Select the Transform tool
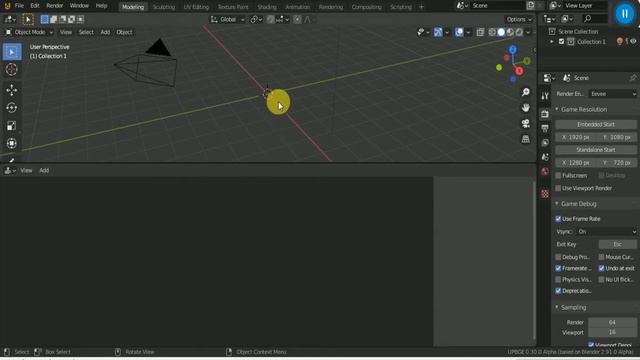Viewport: 640px width, 360px height. point(12,143)
